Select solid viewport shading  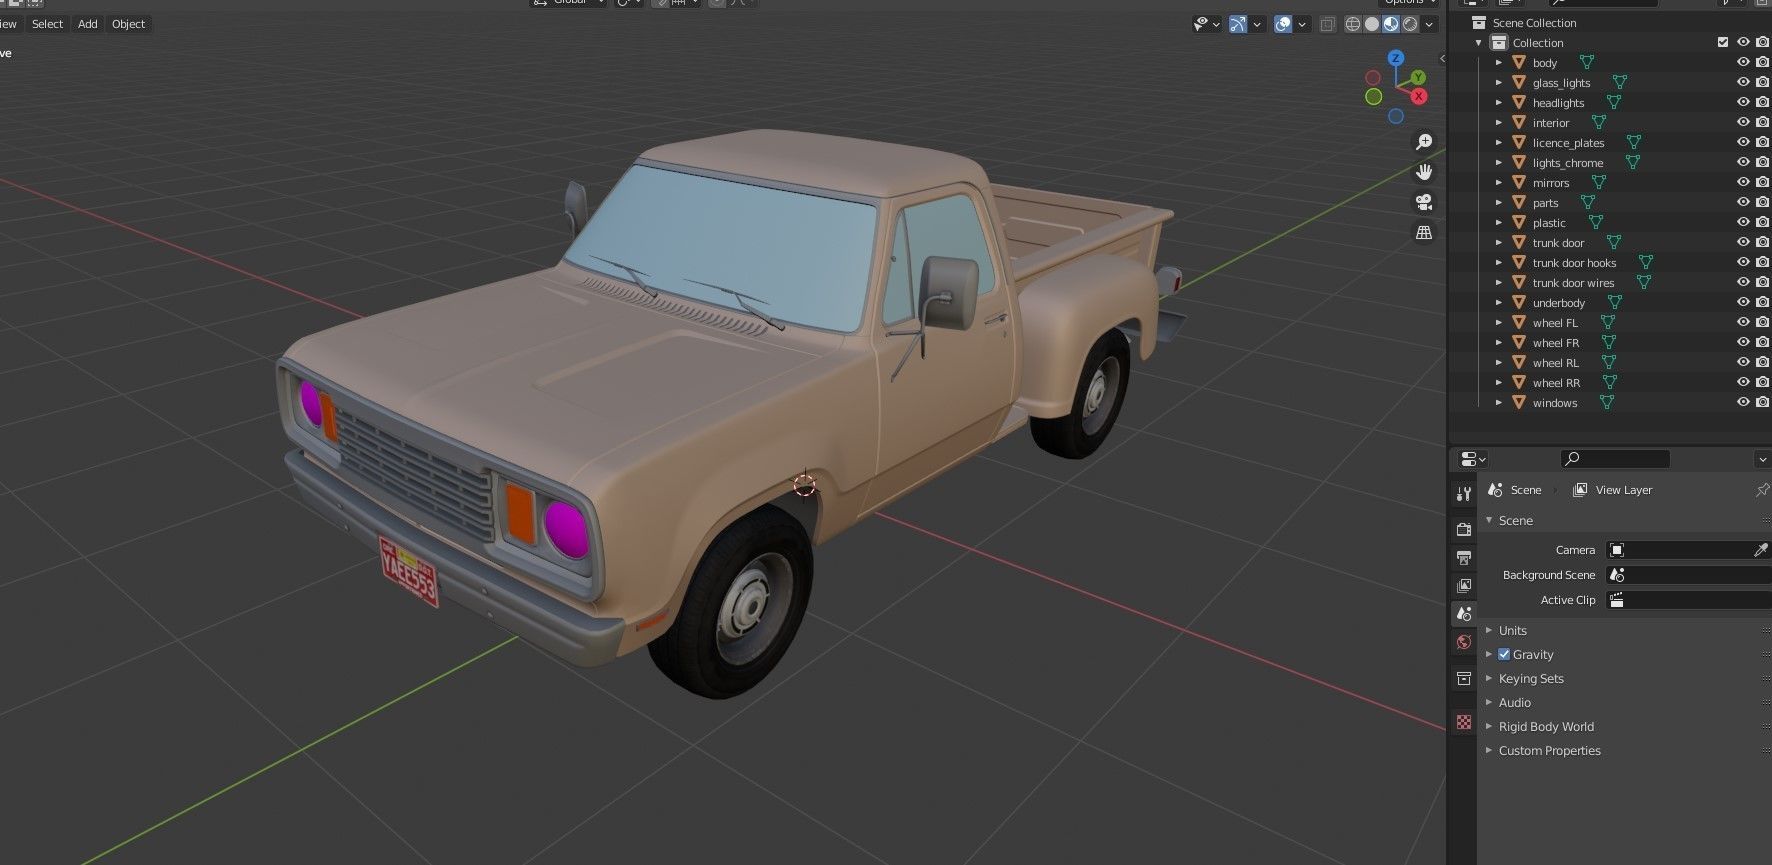1372,24
